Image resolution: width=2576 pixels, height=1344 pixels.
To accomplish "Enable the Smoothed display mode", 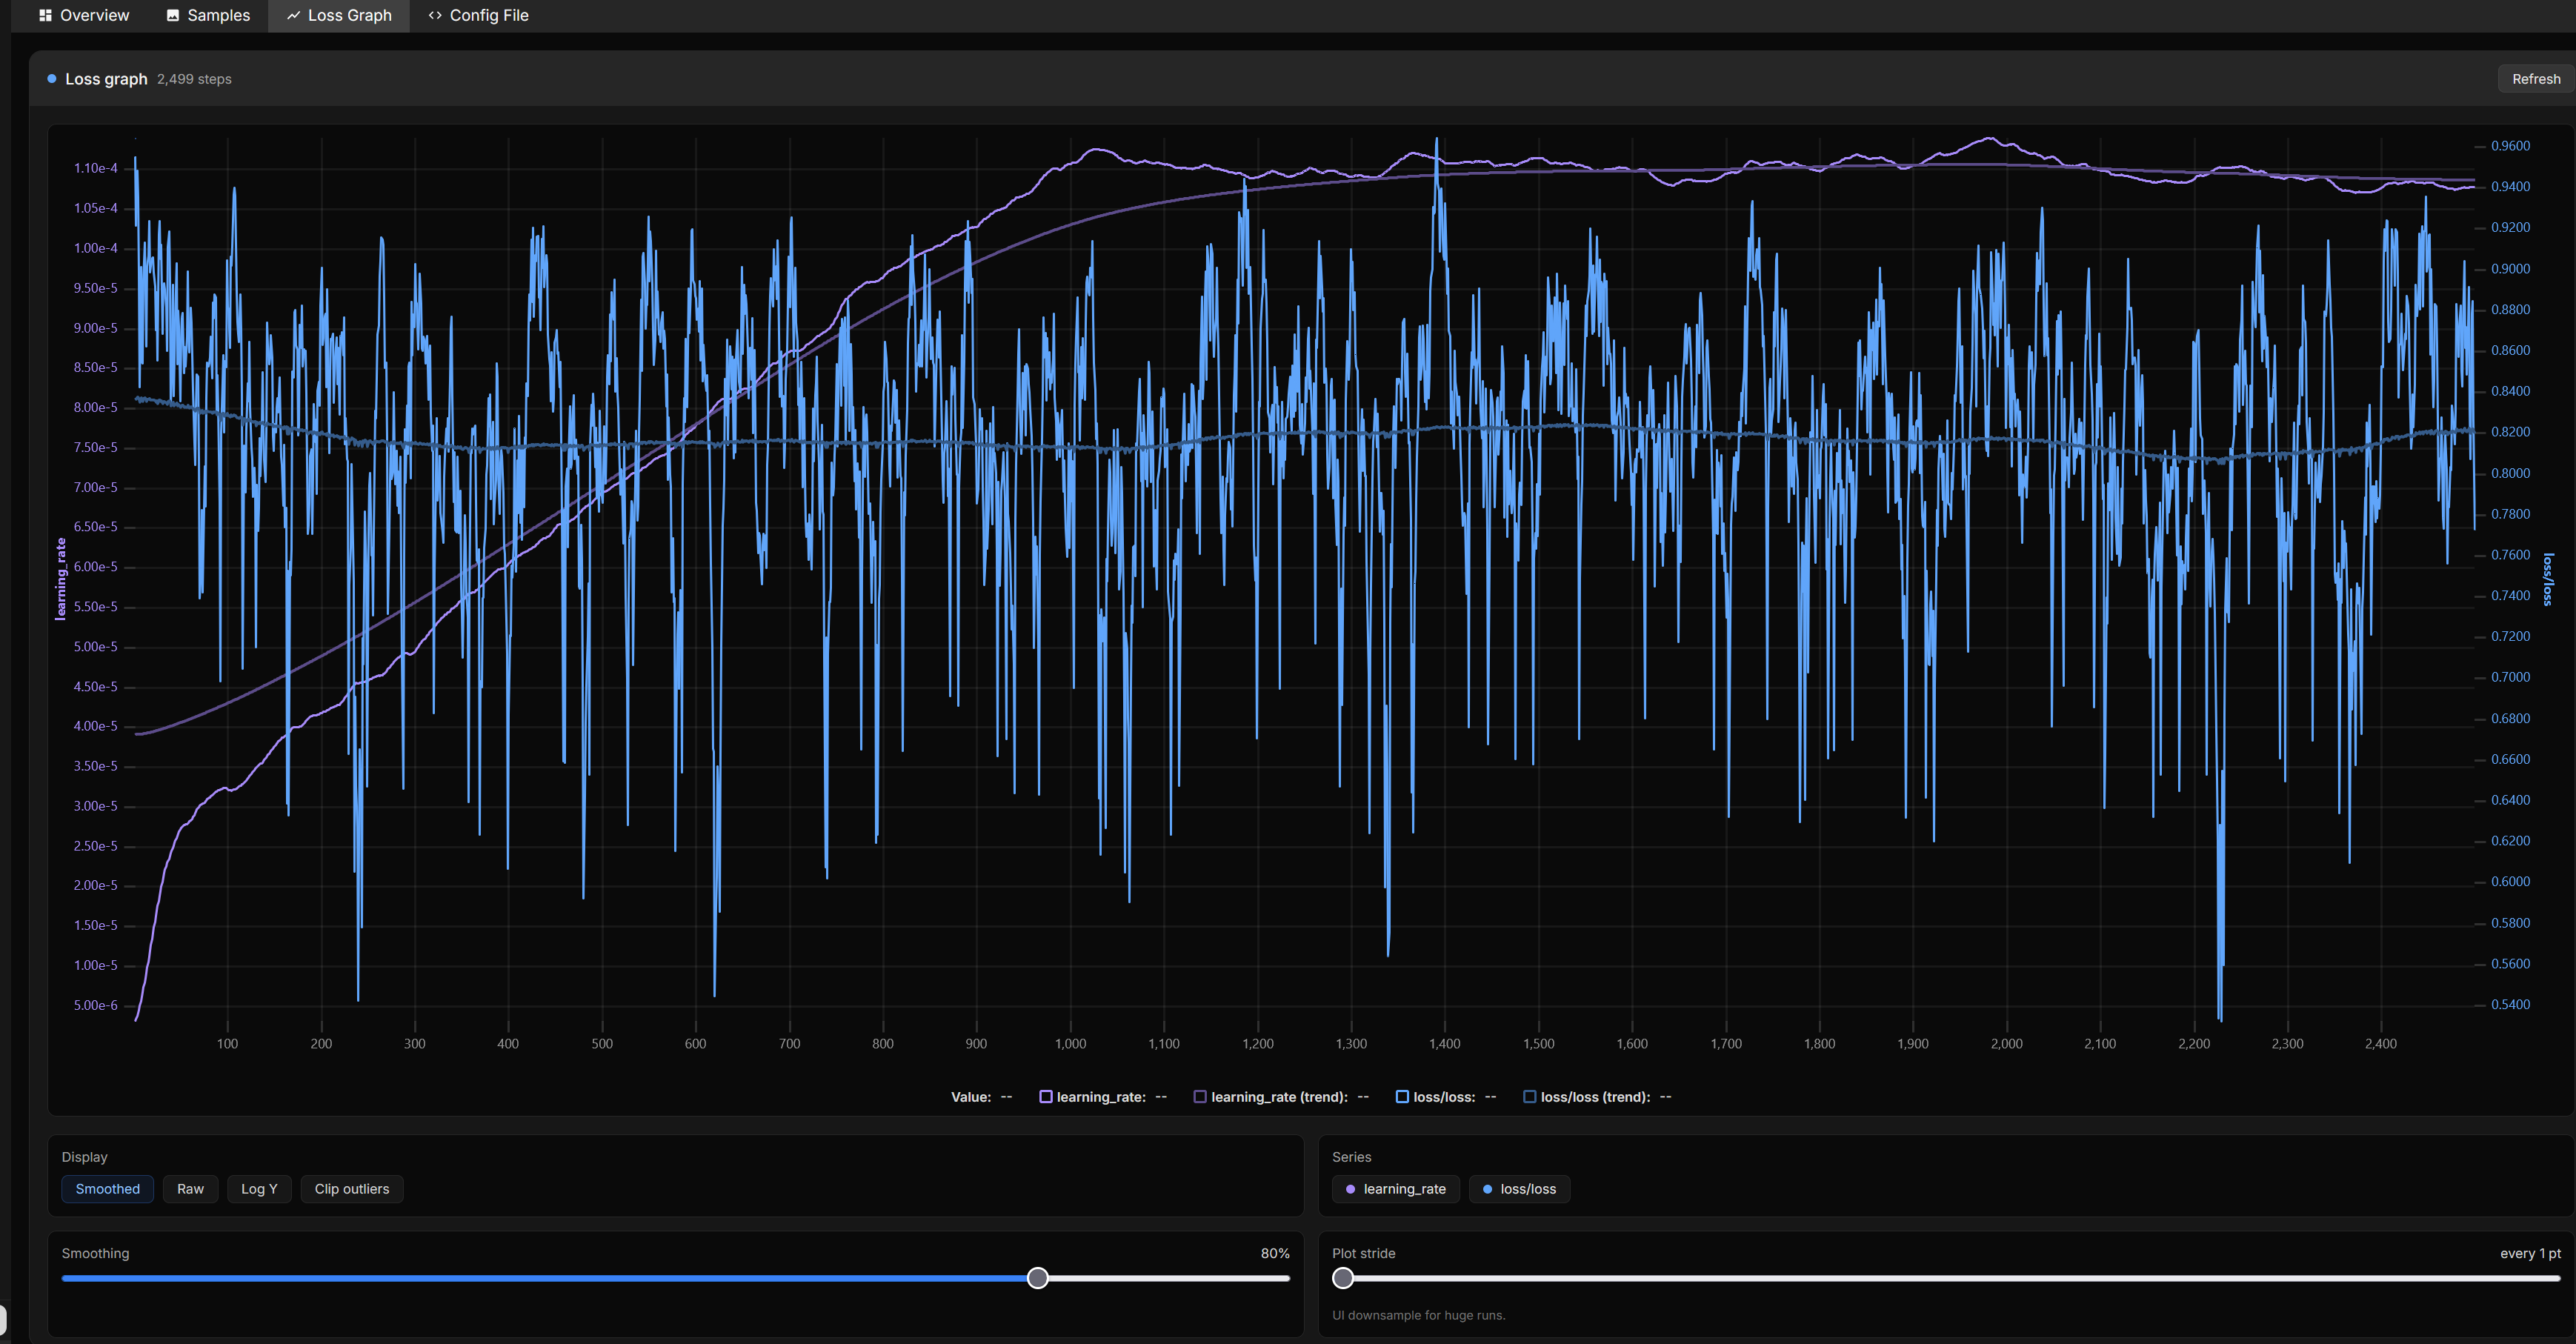I will (108, 1189).
